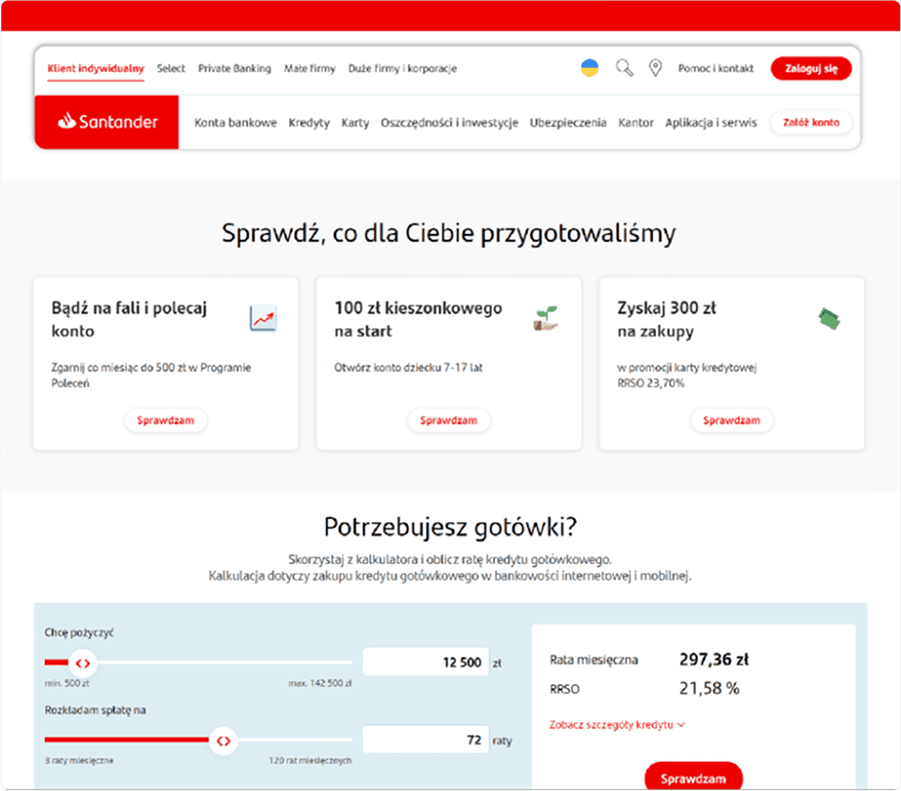Click Sprawdzam on 100 zł kieszonkowego card

[x=448, y=420]
